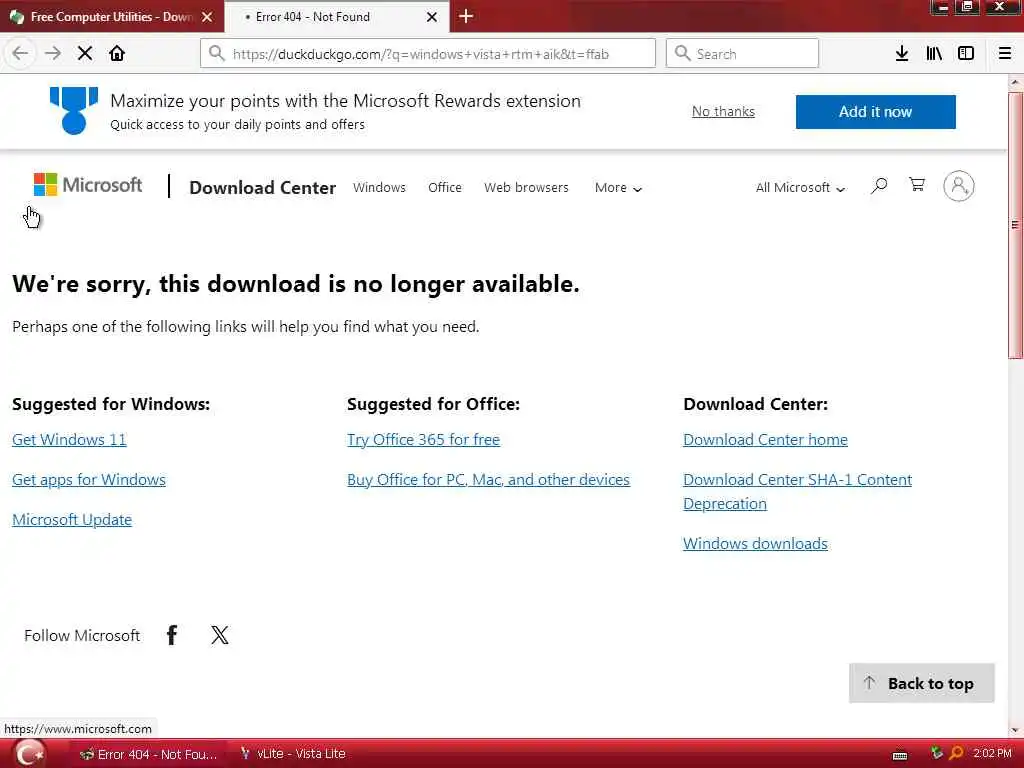Close the Free Computer Utilities tab
Image resolution: width=1024 pixels, height=768 pixels.
[207, 17]
